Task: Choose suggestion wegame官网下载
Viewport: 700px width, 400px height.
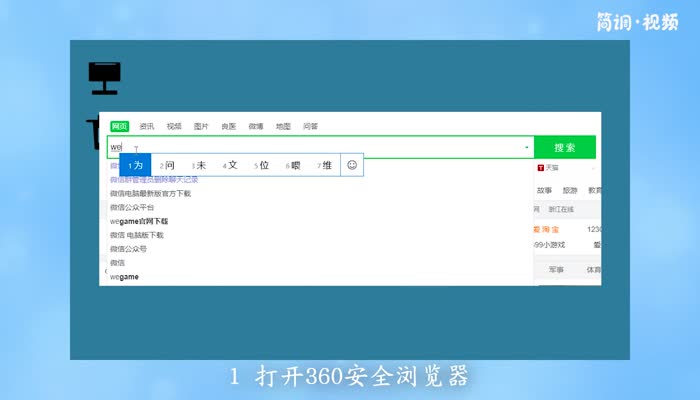Action: coord(139,221)
